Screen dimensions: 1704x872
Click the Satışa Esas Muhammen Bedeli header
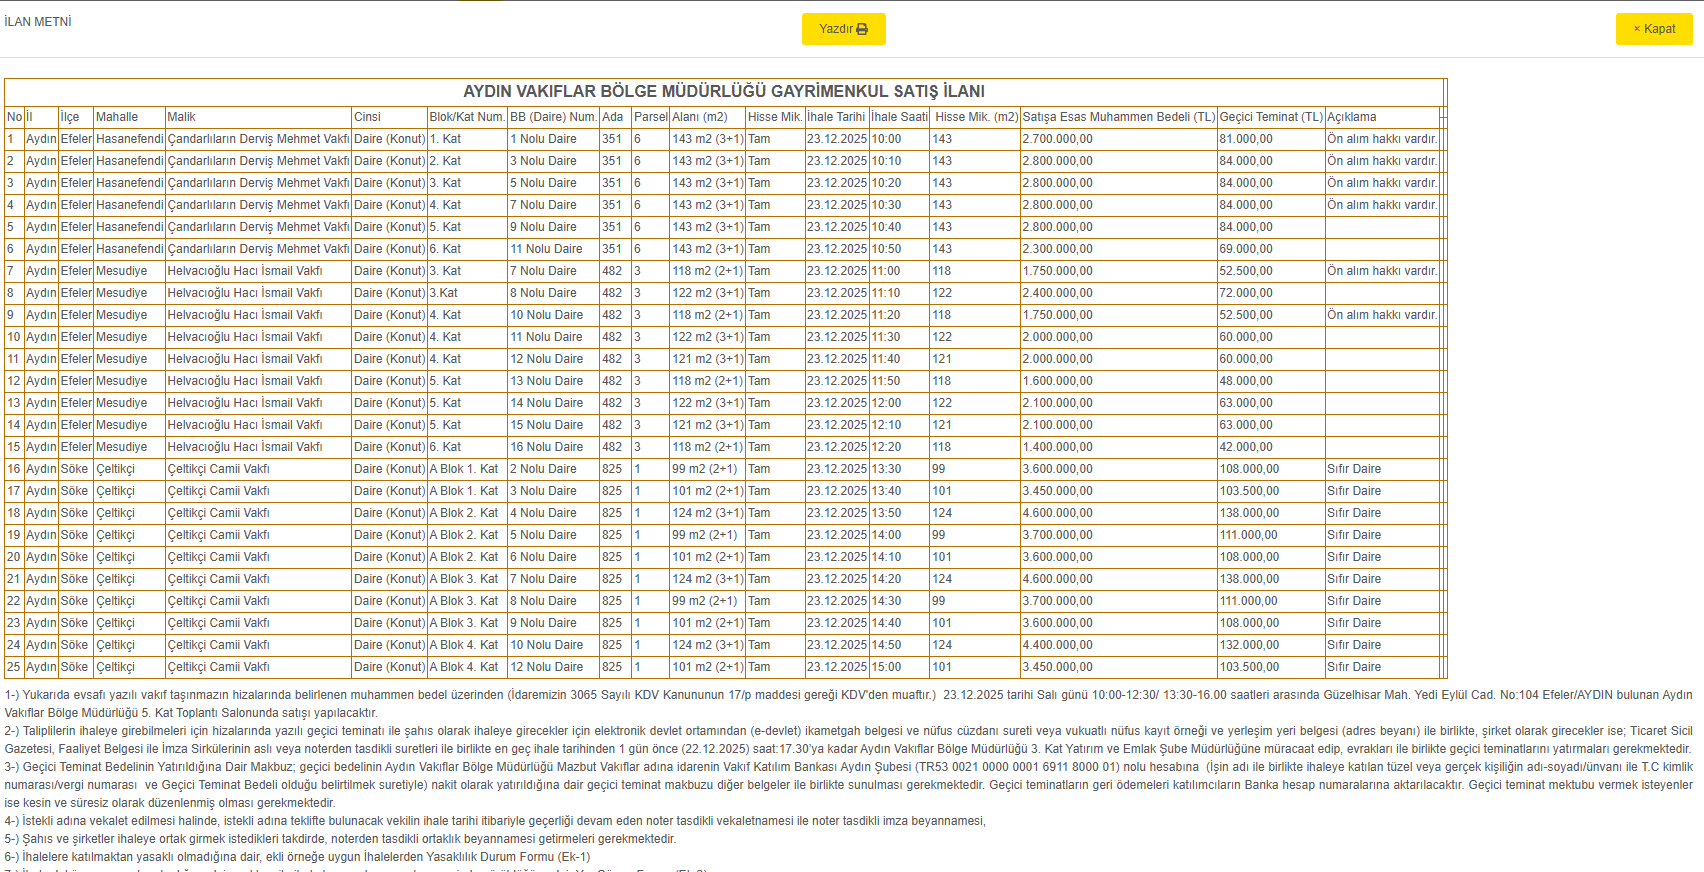(x=1118, y=117)
